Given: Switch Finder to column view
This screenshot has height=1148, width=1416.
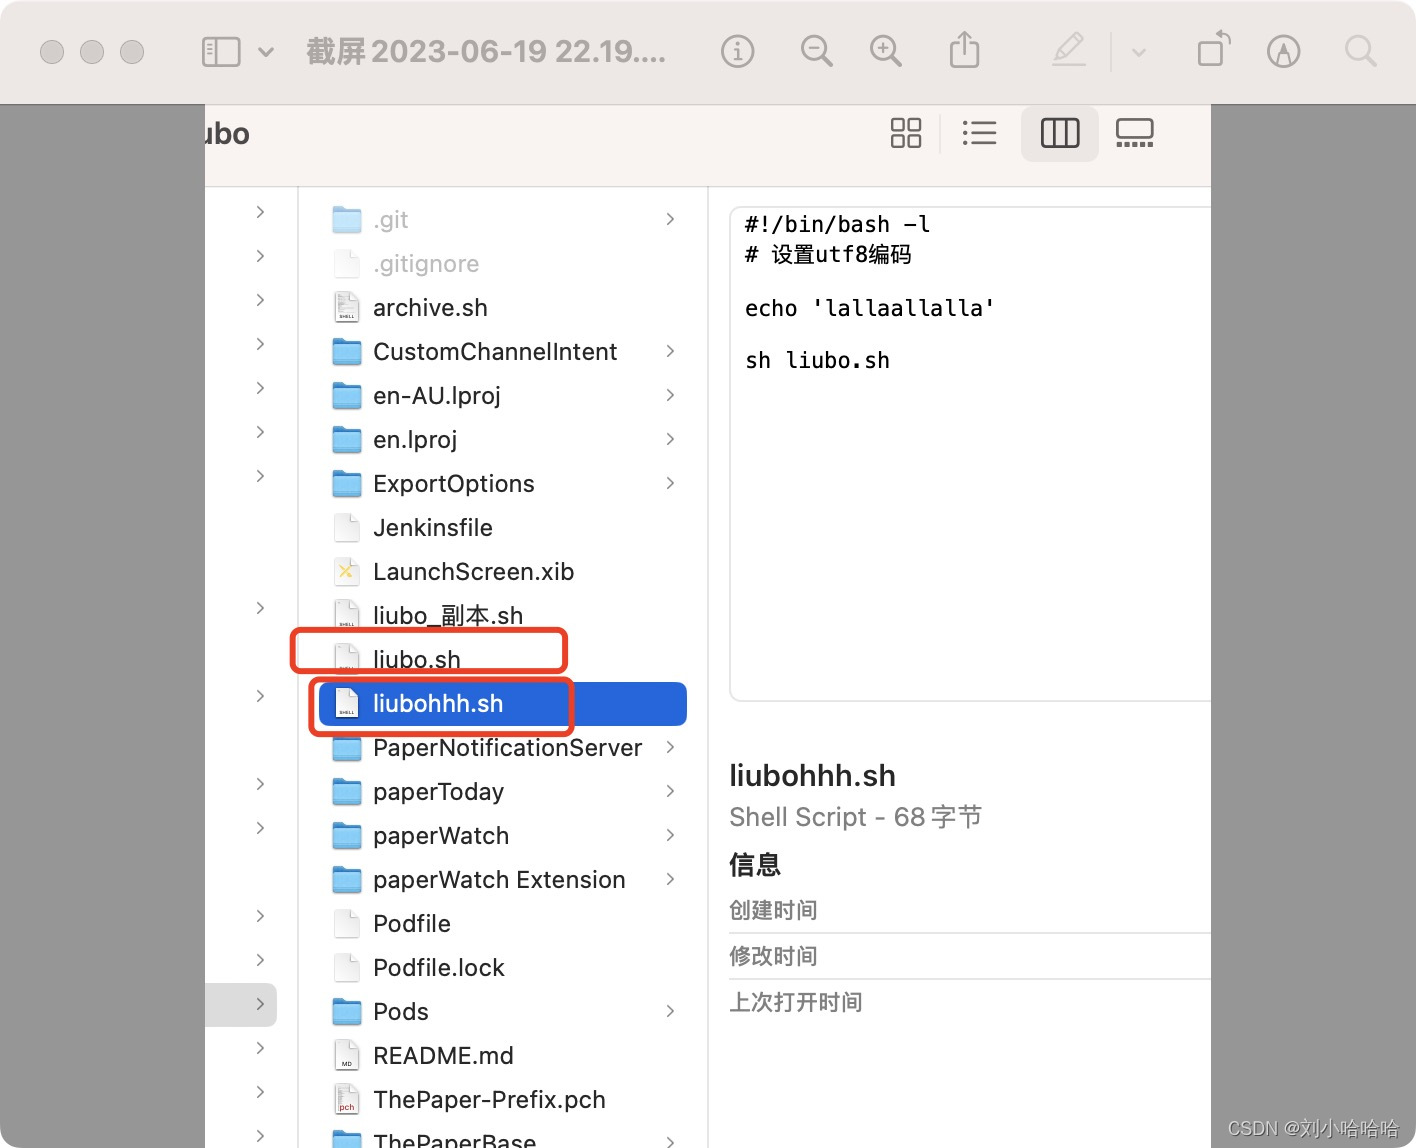Looking at the screenshot, I should tap(1060, 133).
